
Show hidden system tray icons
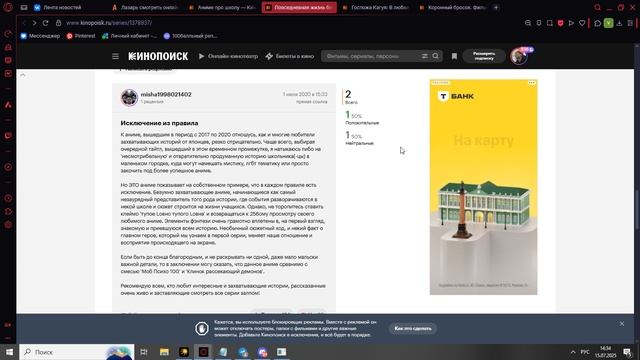tap(573, 352)
